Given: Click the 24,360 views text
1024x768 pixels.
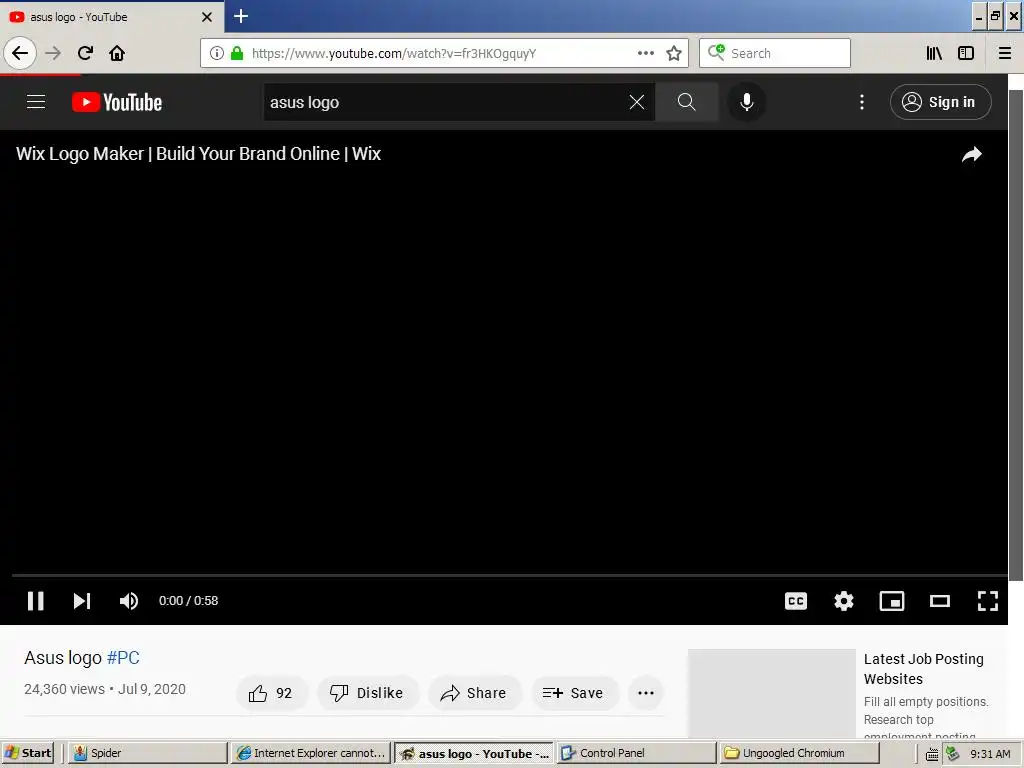Looking at the screenshot, I should (64, 689).
